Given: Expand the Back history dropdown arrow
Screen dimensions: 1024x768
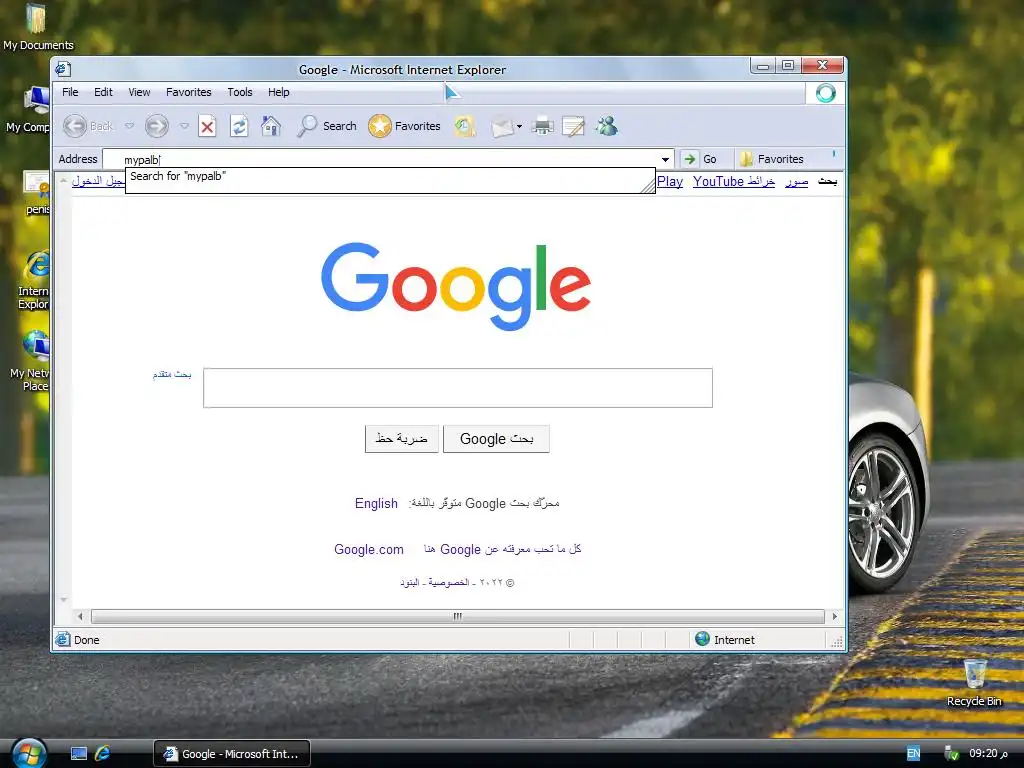Looking at the screenshot, I should pyautogui.click(x=129, y=126).
